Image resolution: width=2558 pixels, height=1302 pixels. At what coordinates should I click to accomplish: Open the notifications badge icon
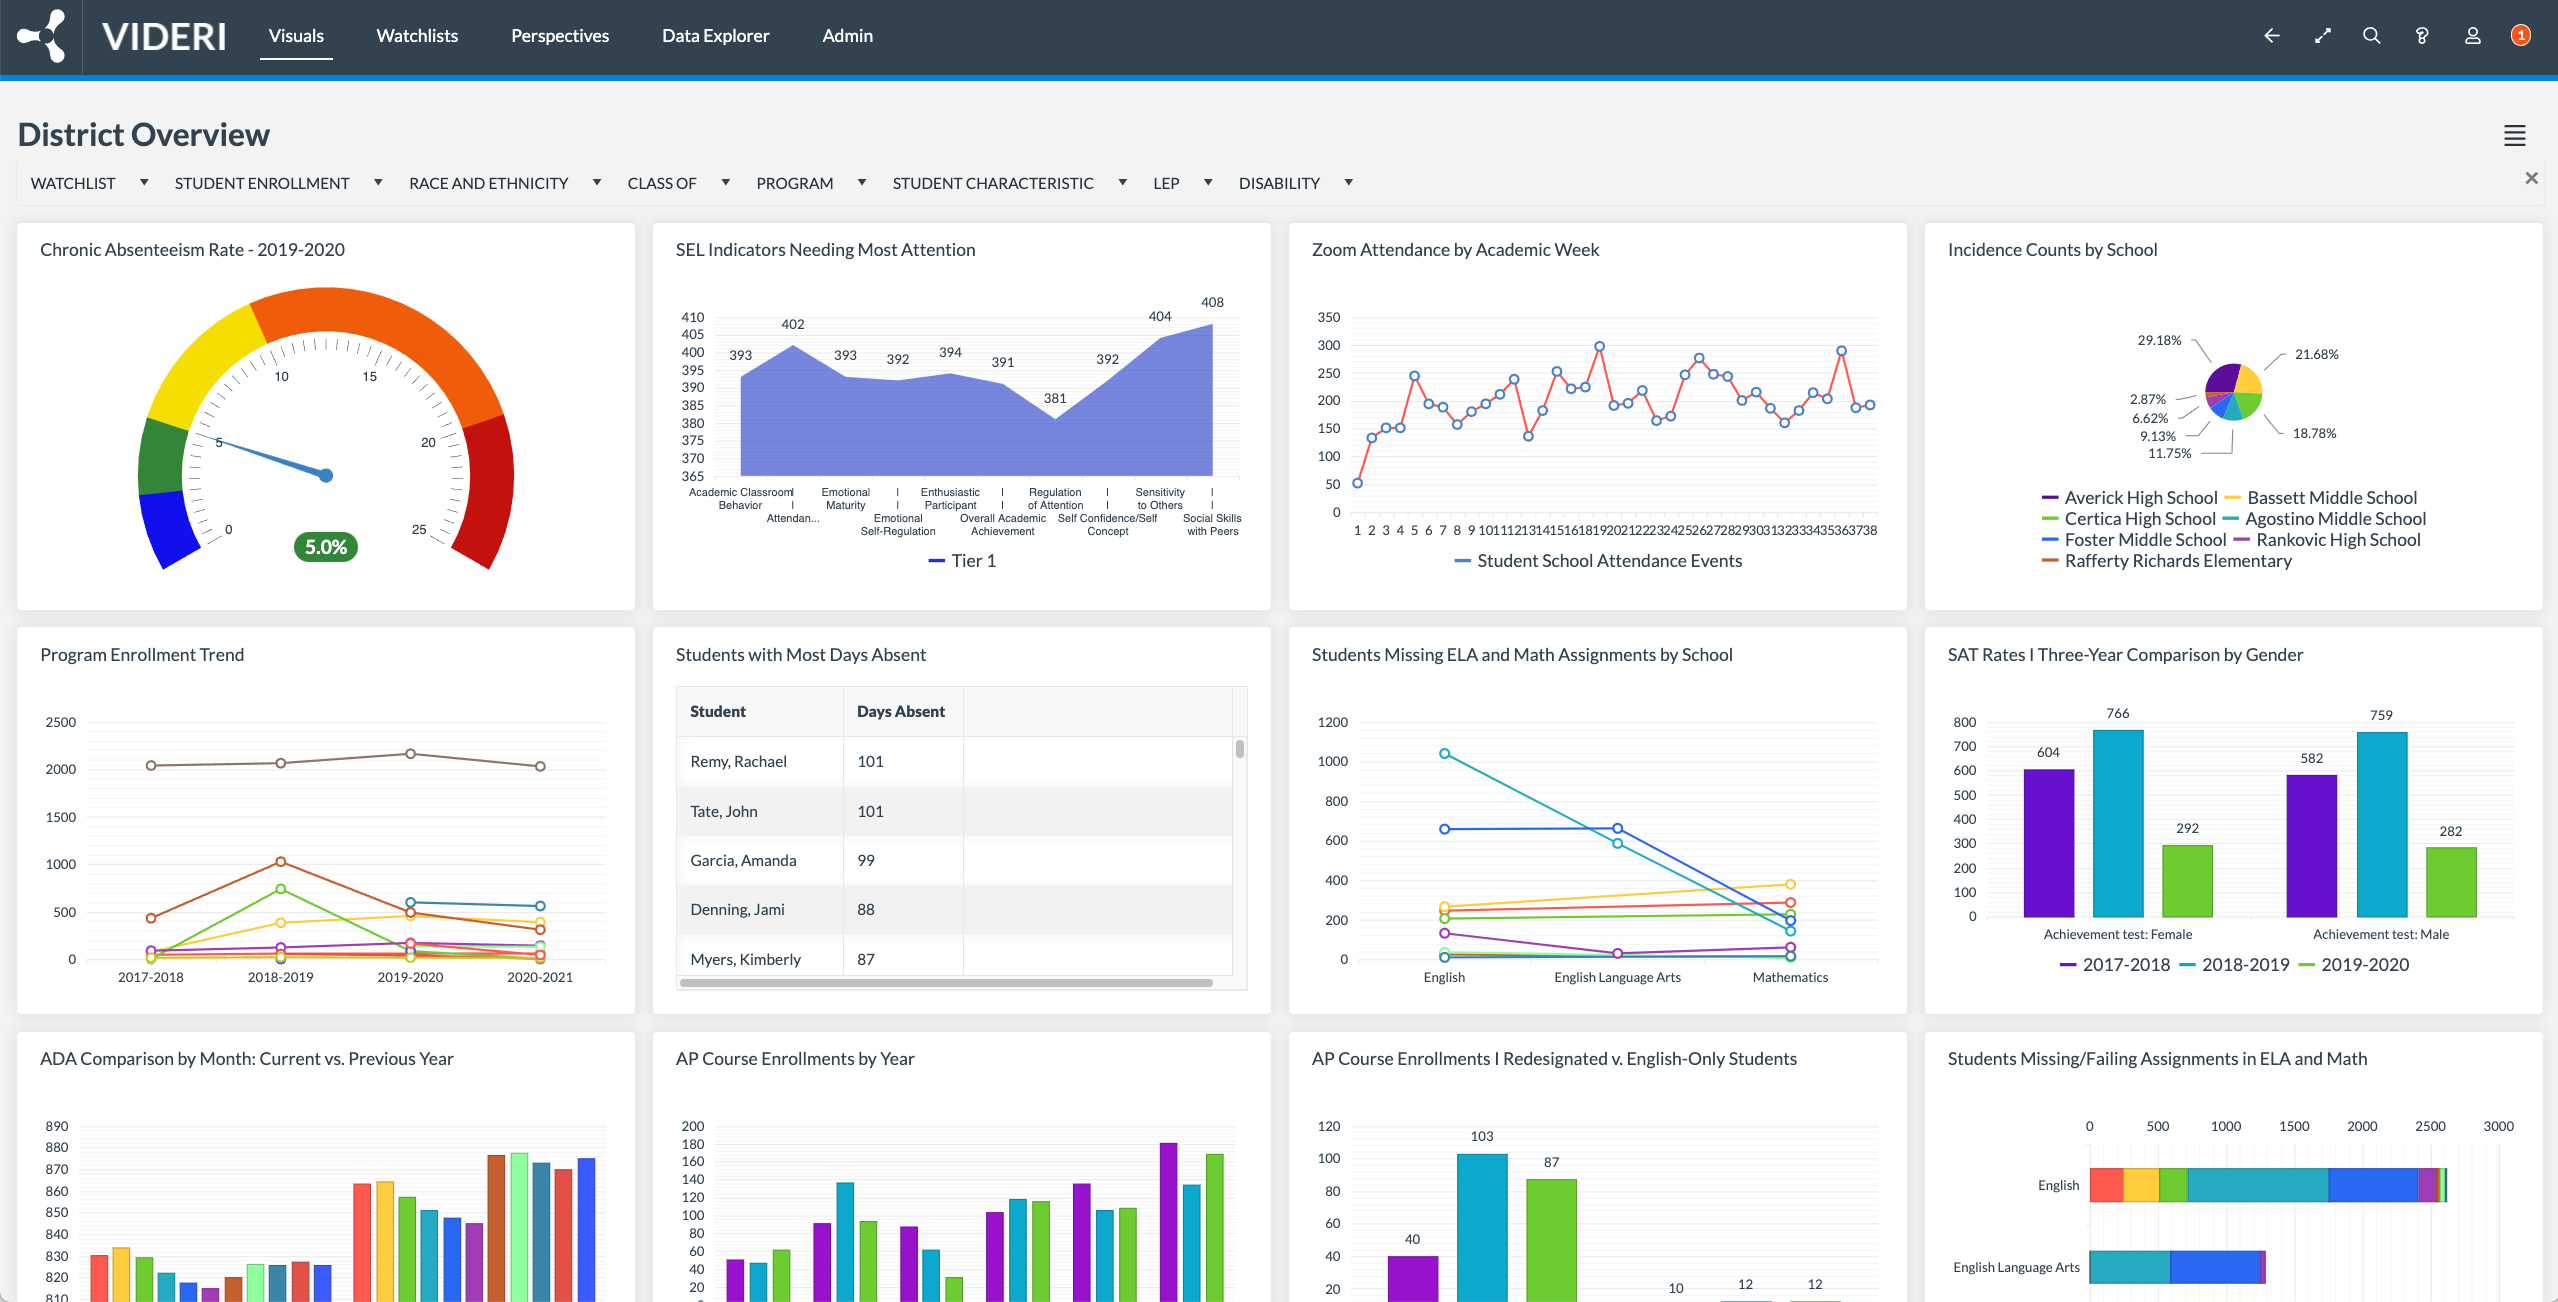[x=2521, y=36]
